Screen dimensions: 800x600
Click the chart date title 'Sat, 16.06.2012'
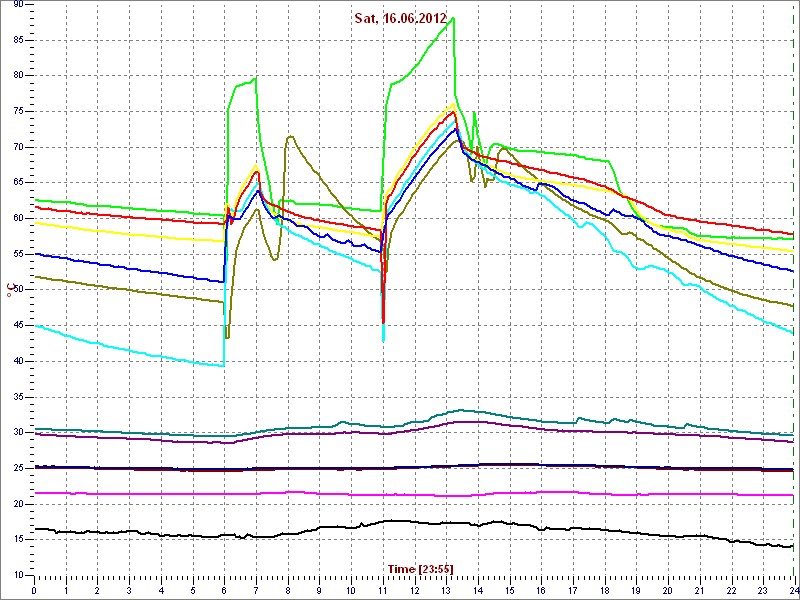click(x=401, y=18)
